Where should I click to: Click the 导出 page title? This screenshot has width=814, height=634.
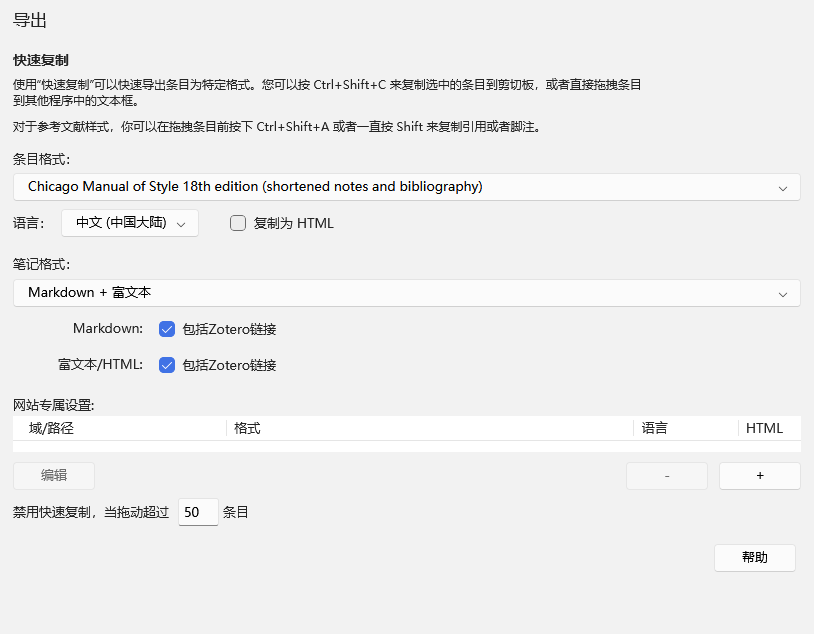pyautogui.click(x=28, y=19)
